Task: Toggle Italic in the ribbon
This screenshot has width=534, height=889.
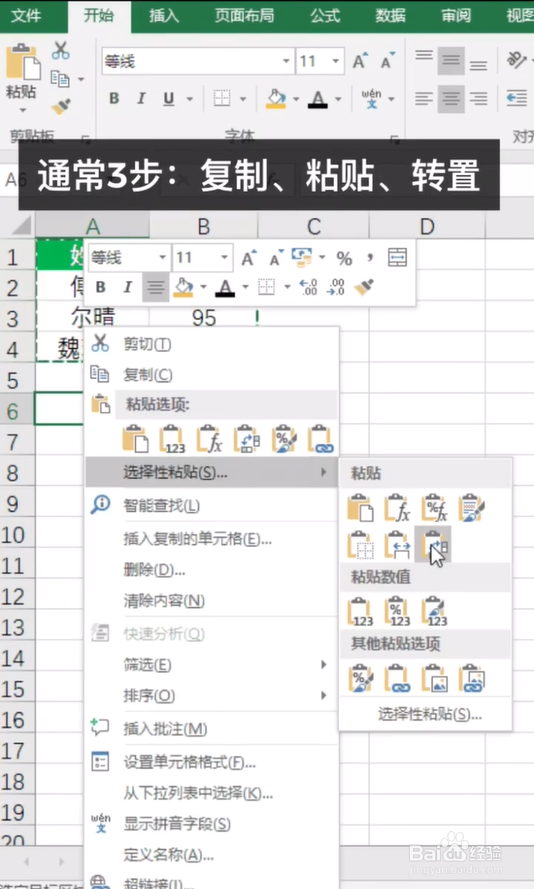Action: pyautogui.click(x=141, y=99)
